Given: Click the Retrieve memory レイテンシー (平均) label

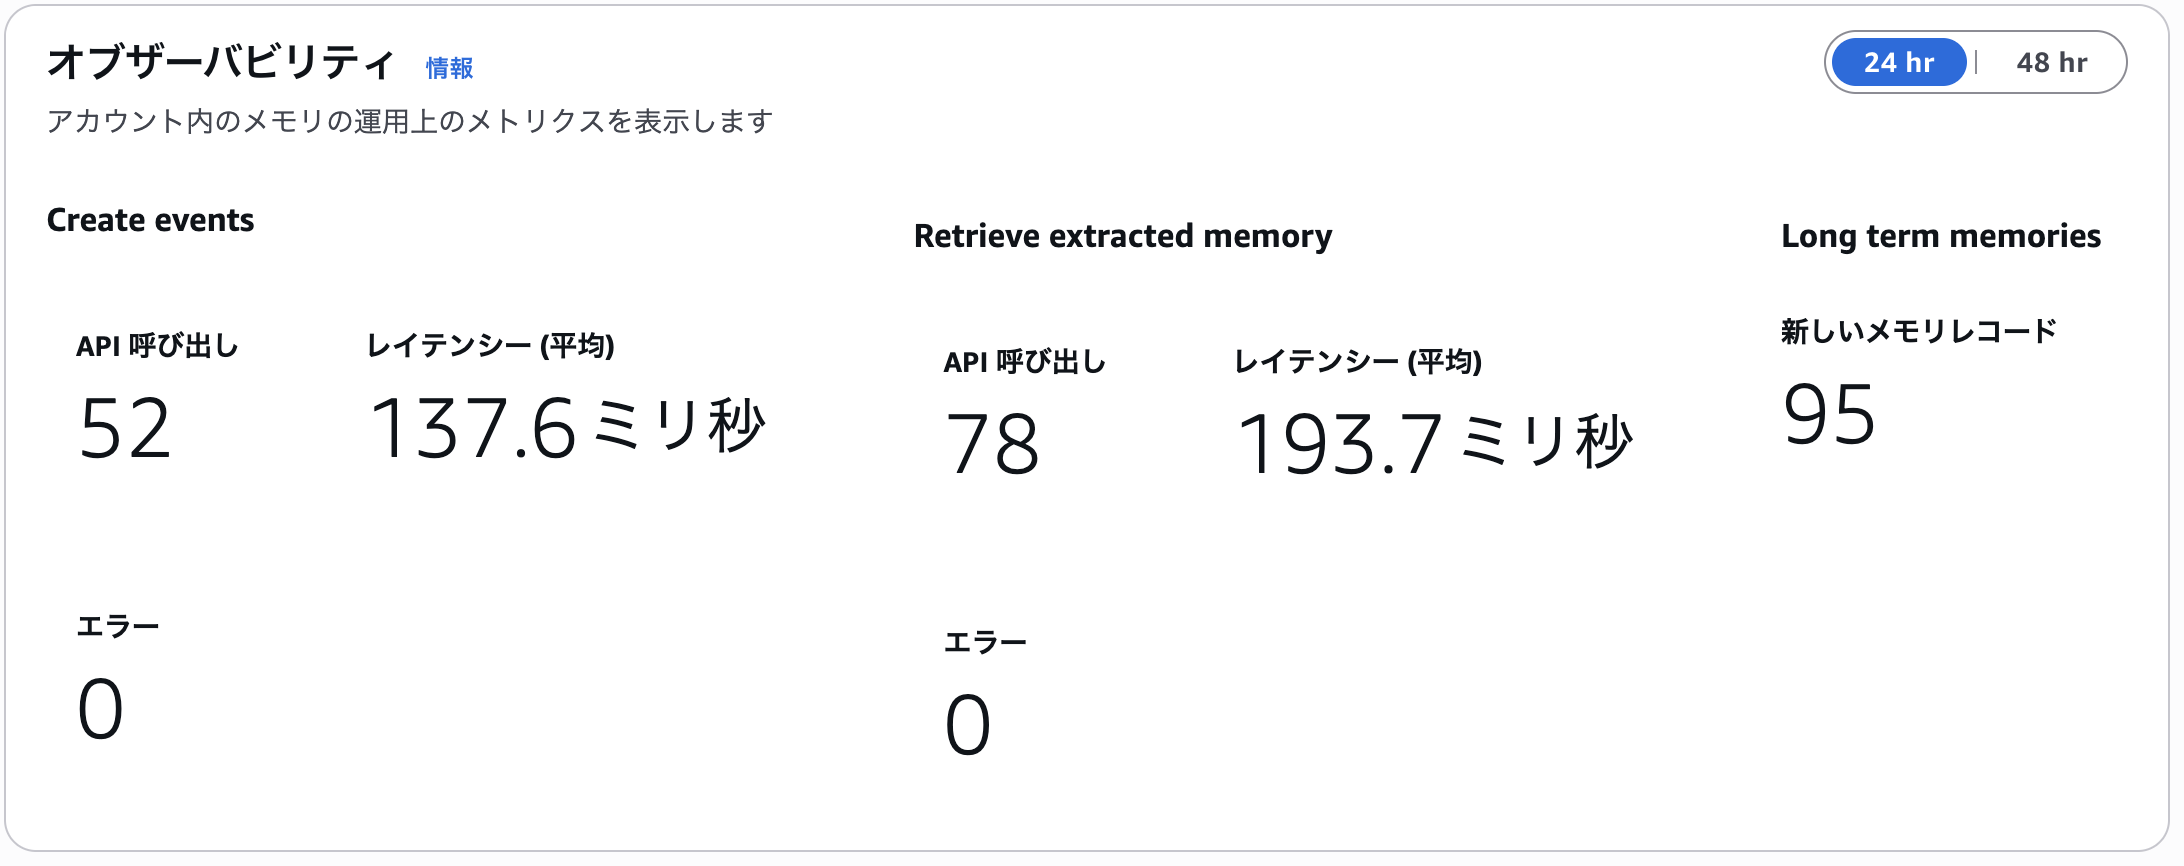Looking at the screenshot, I should [x=1358, y=363].
